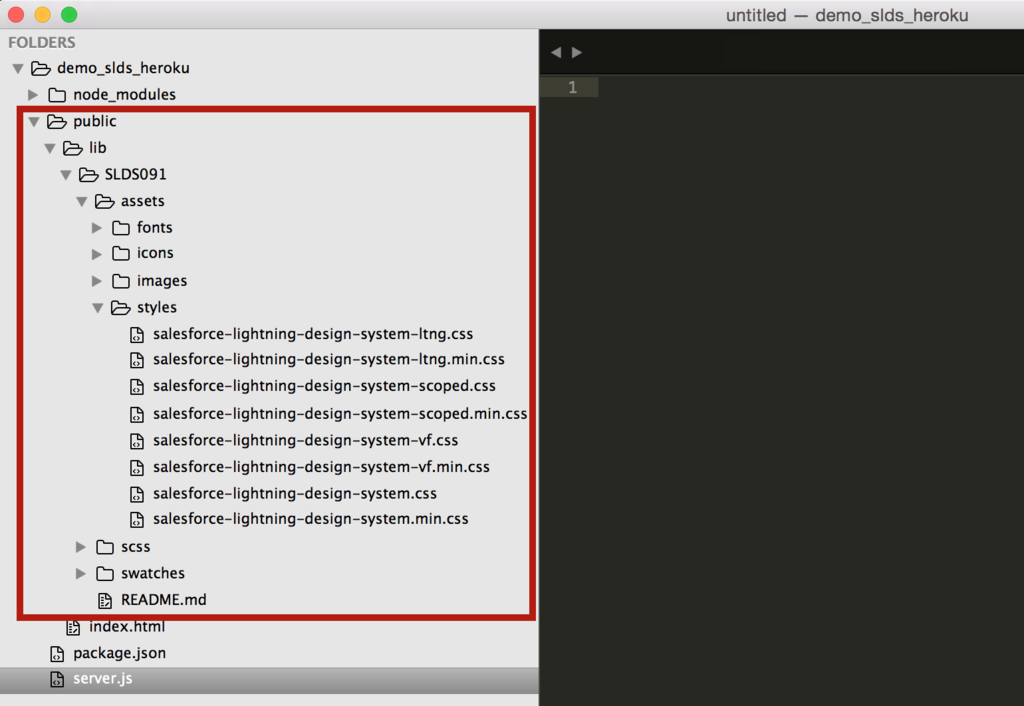Viewport: 1024px width, 706px height.
Task: Click the back navigation arrow above the editor
Action: tap(557, 51)
